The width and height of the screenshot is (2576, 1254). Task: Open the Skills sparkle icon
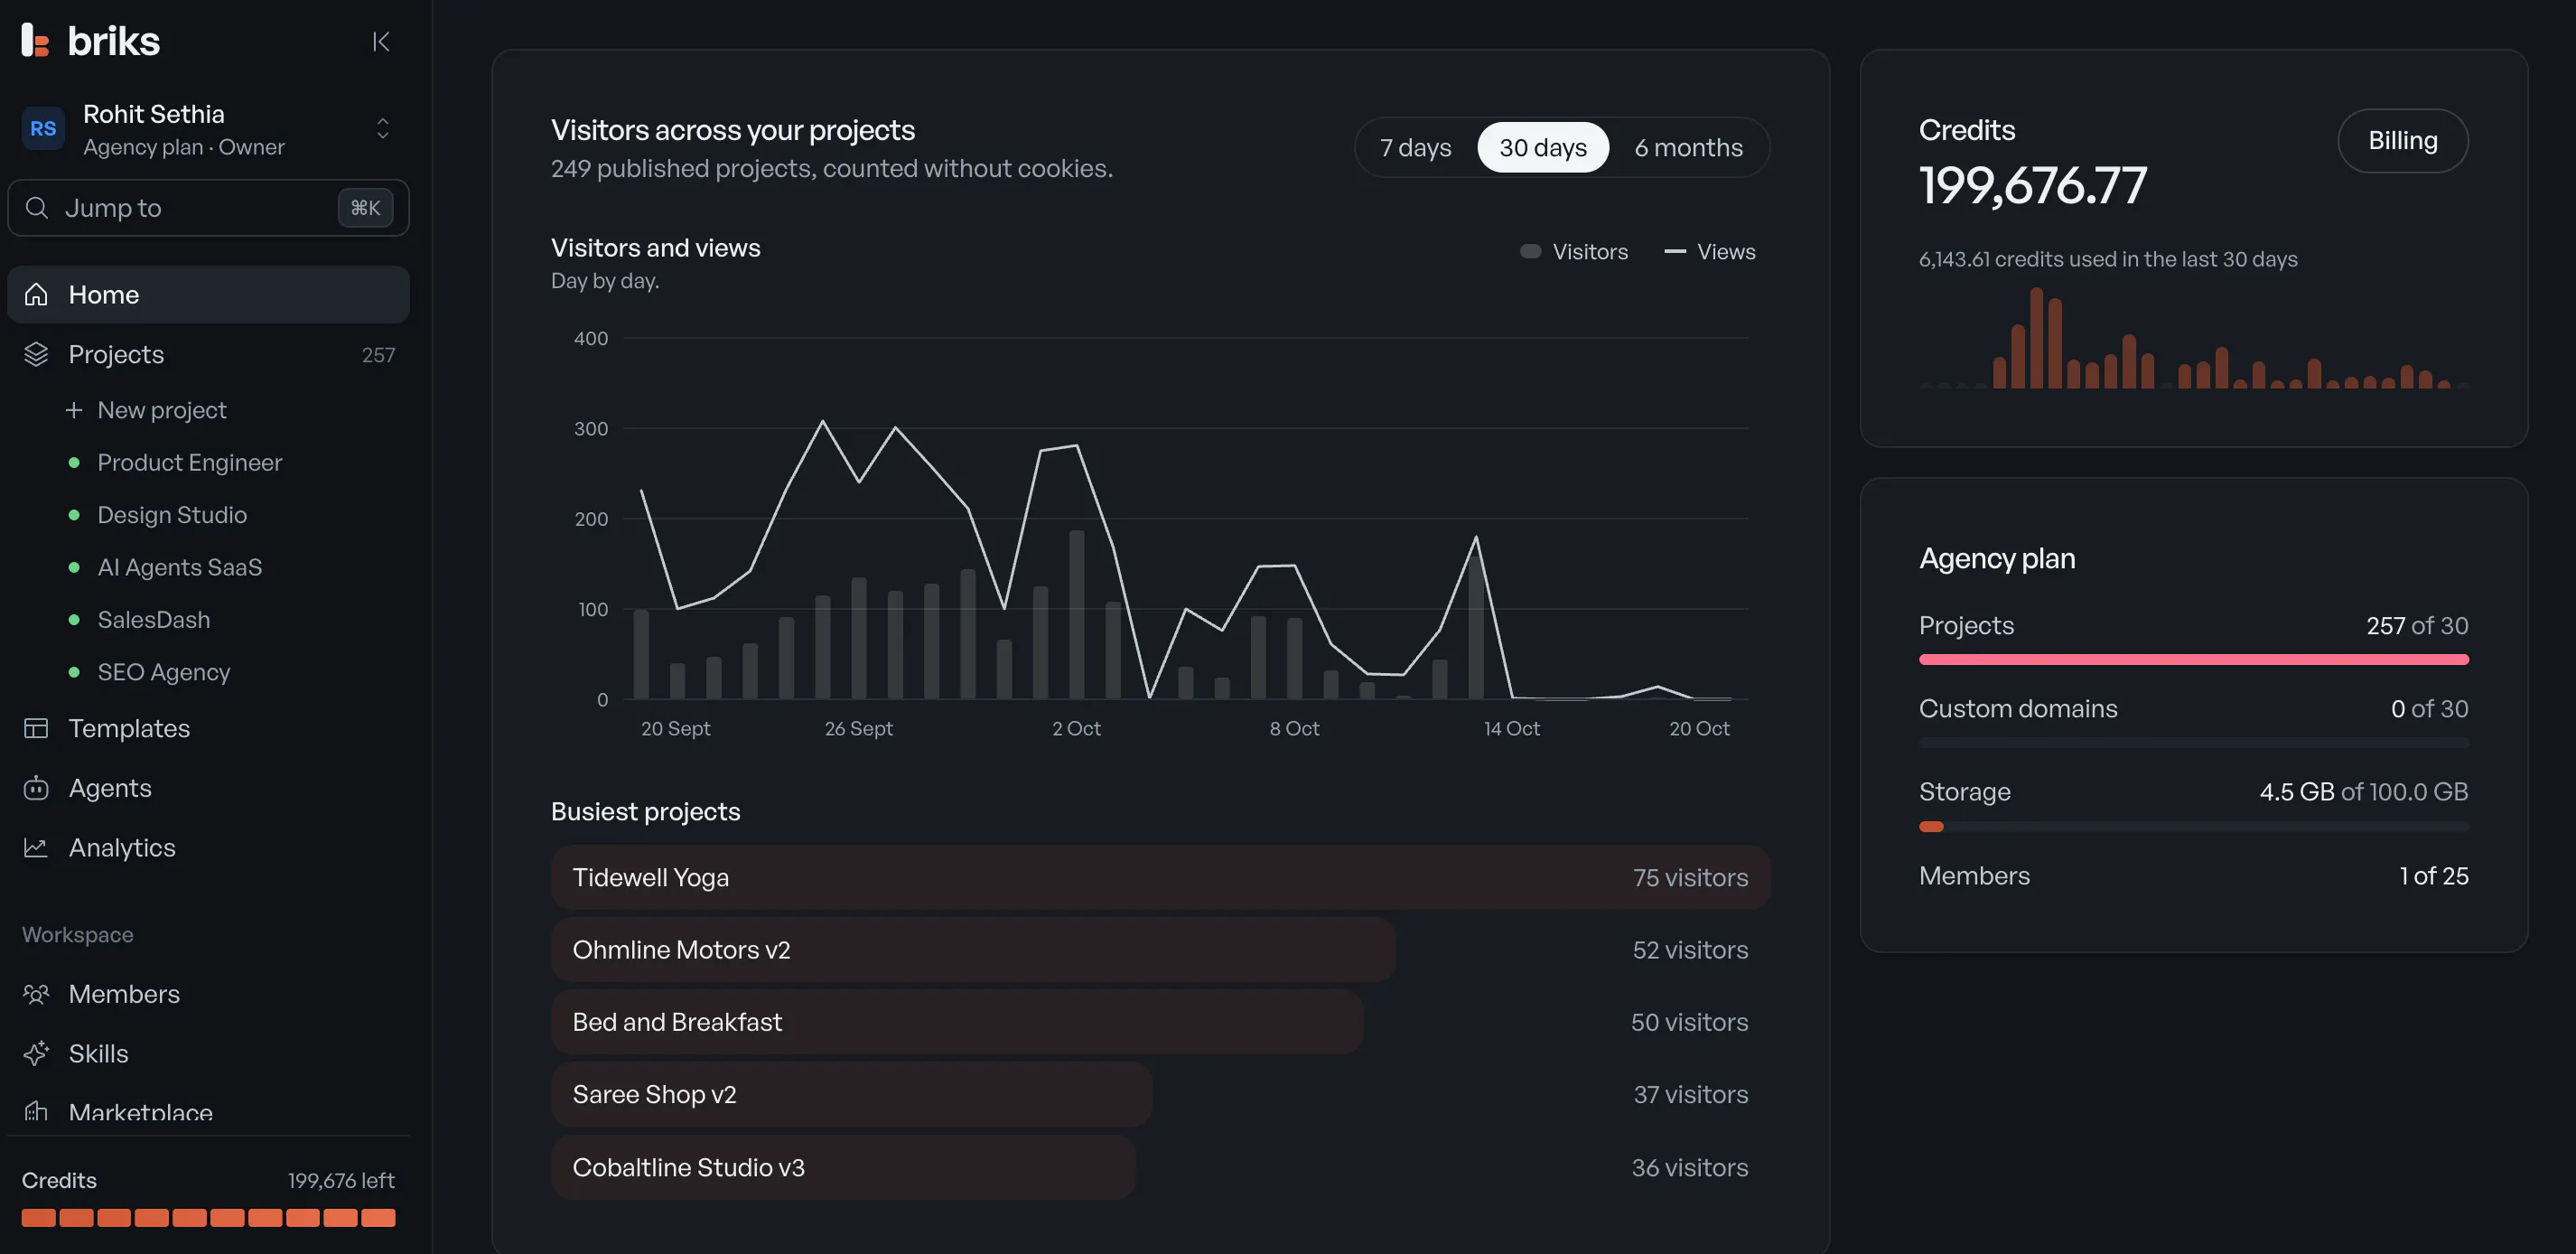[36, 1053]
